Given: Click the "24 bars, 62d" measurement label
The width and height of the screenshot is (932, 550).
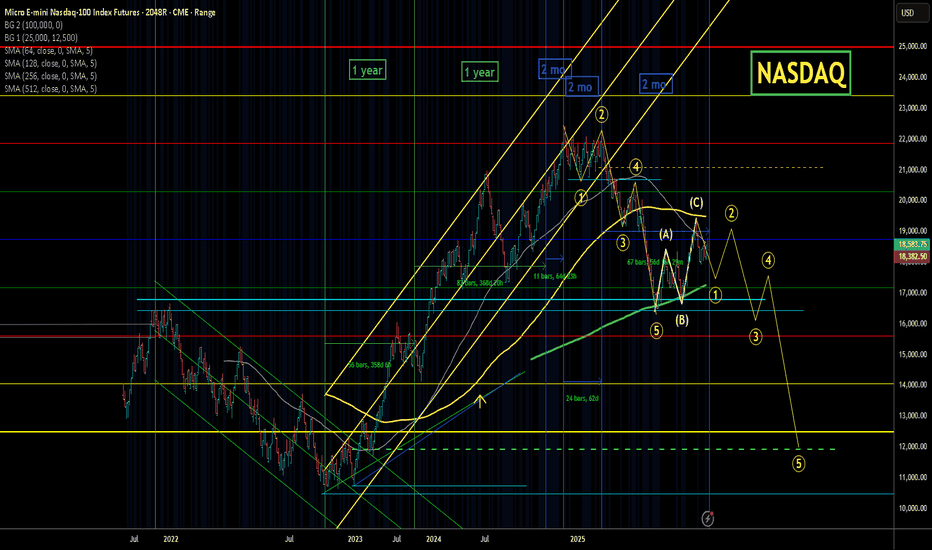Looking at the screenshot, I should [x=582, y=398].
